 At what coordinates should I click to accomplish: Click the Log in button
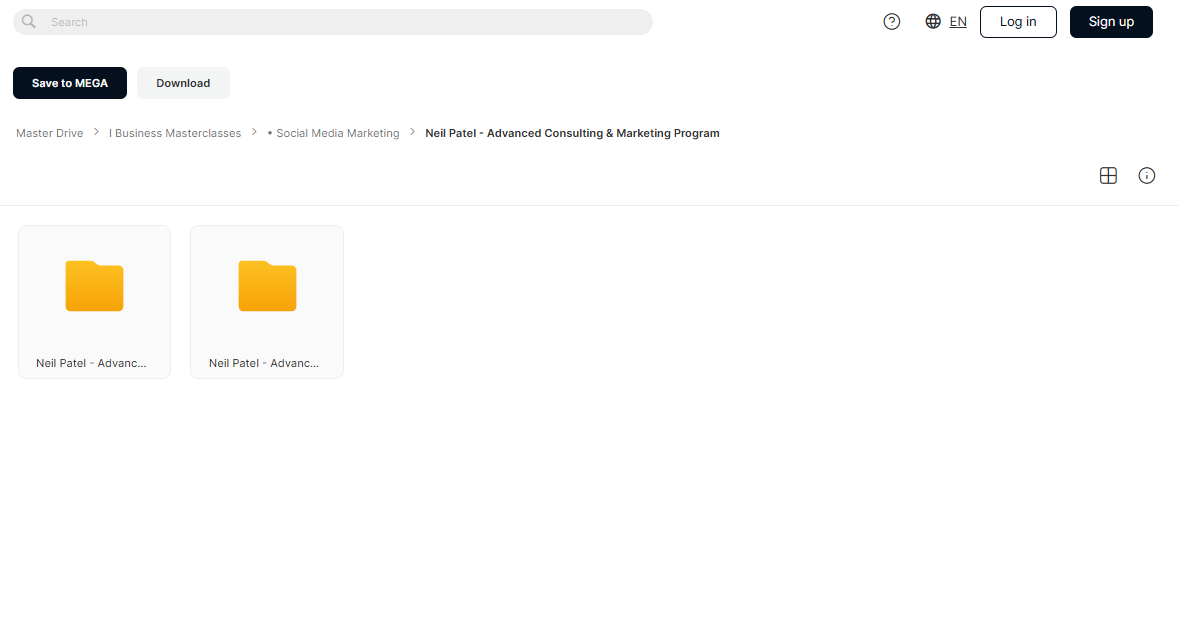1018,22
